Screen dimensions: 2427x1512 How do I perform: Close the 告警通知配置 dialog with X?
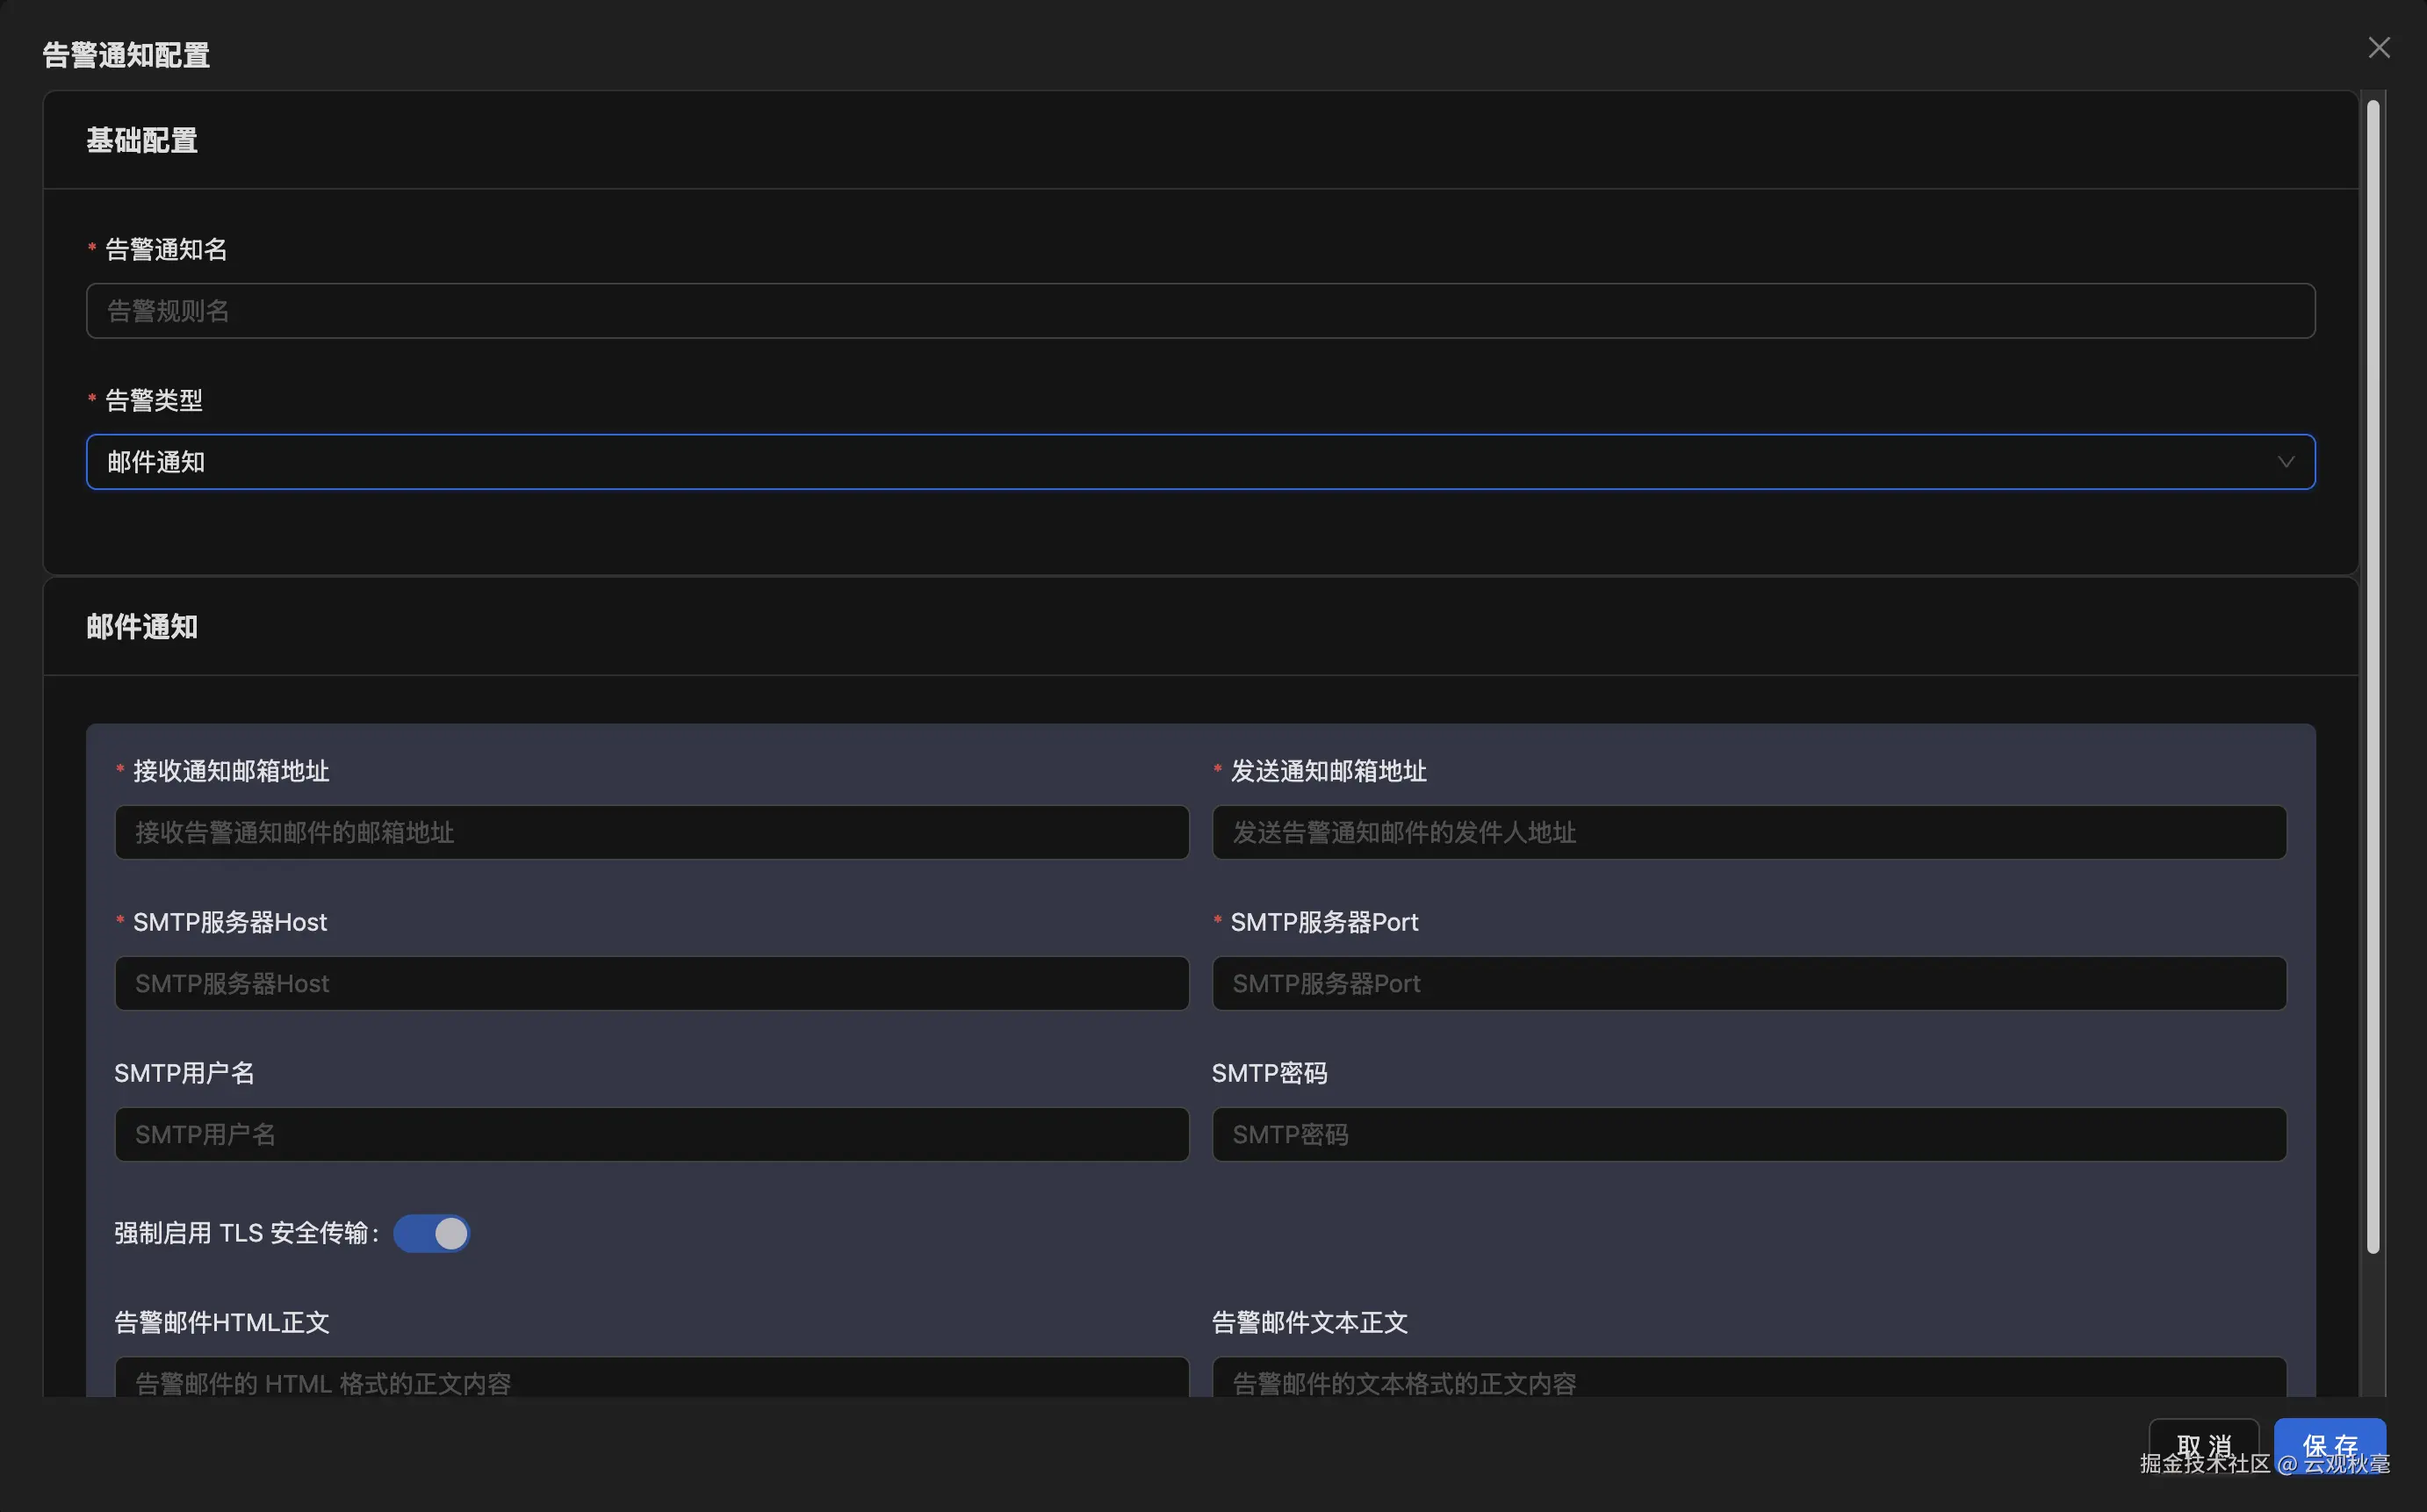point(2378,48)
